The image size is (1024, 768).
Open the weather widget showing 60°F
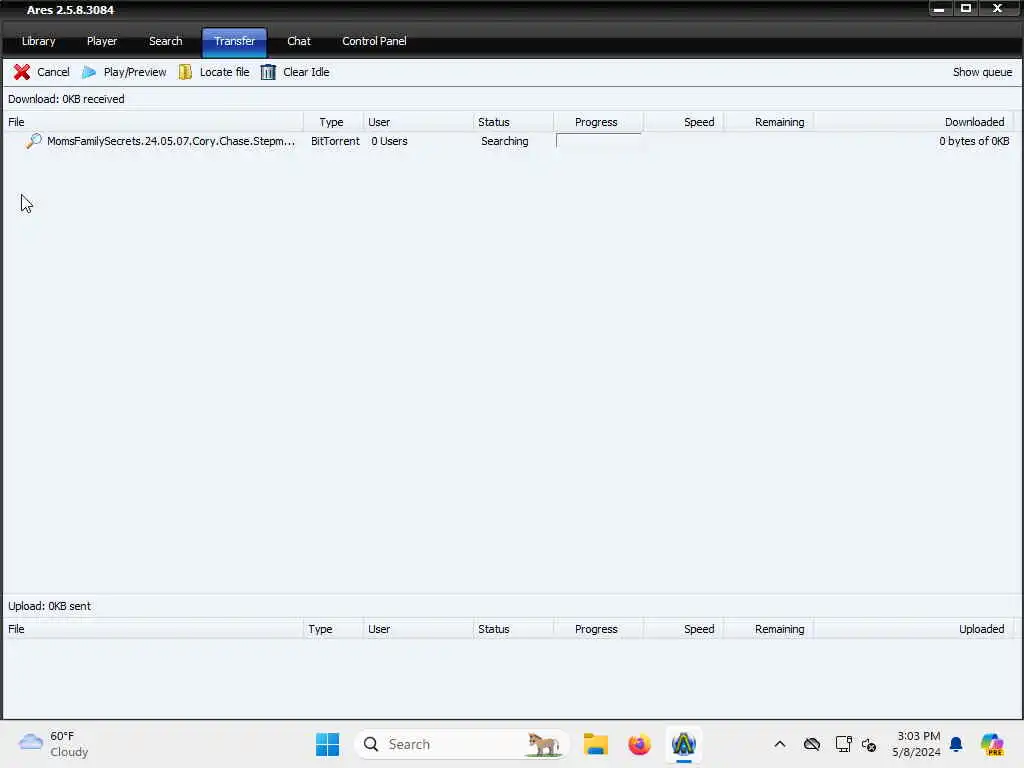pyautogui.click(x=54, y=744)
